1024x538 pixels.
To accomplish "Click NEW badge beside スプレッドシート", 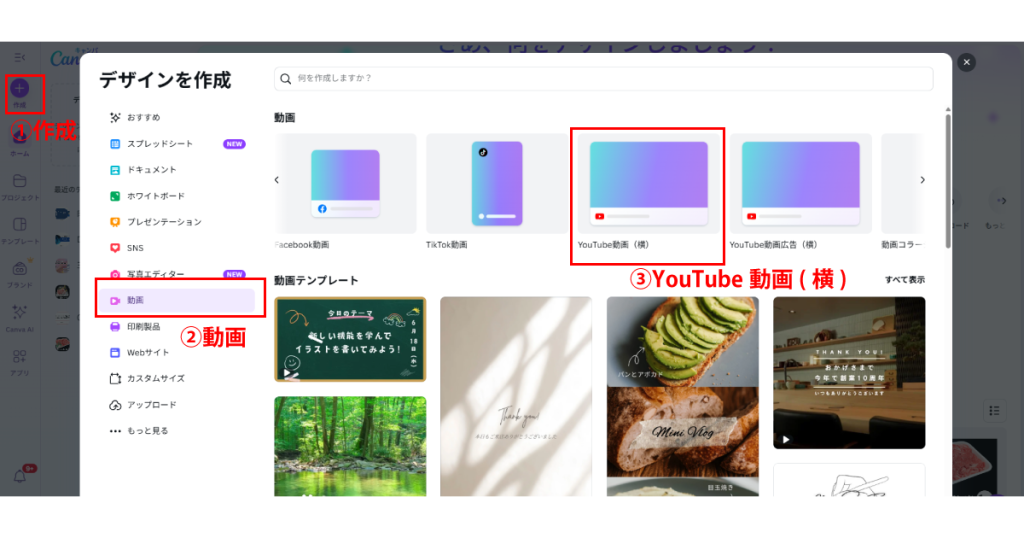I will [234, 144].
